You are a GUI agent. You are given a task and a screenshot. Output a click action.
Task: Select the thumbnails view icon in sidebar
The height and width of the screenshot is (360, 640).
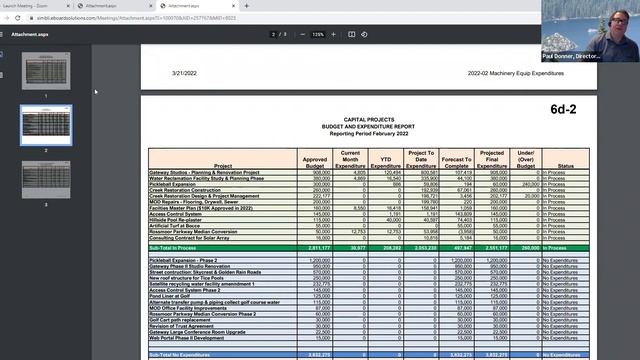coord(2,54)
